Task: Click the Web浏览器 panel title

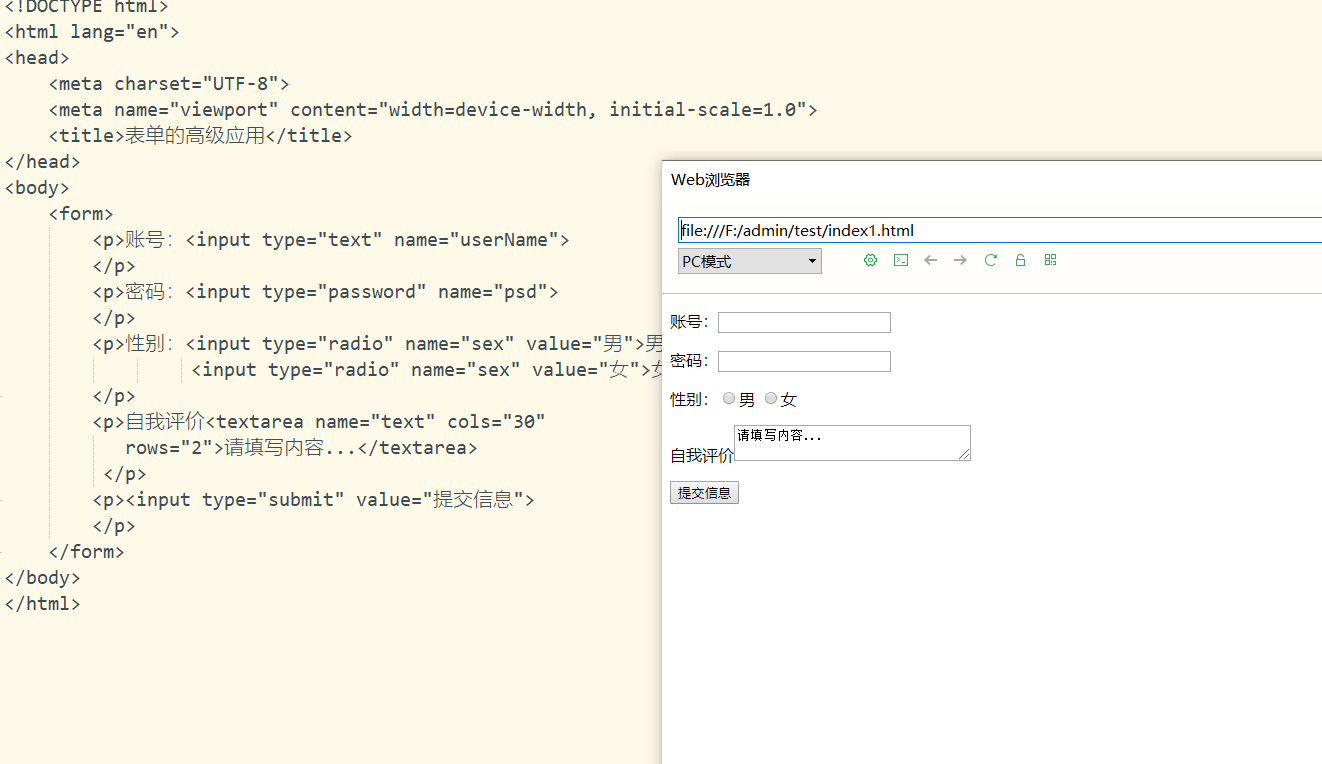Action: [x=710, y=180]
